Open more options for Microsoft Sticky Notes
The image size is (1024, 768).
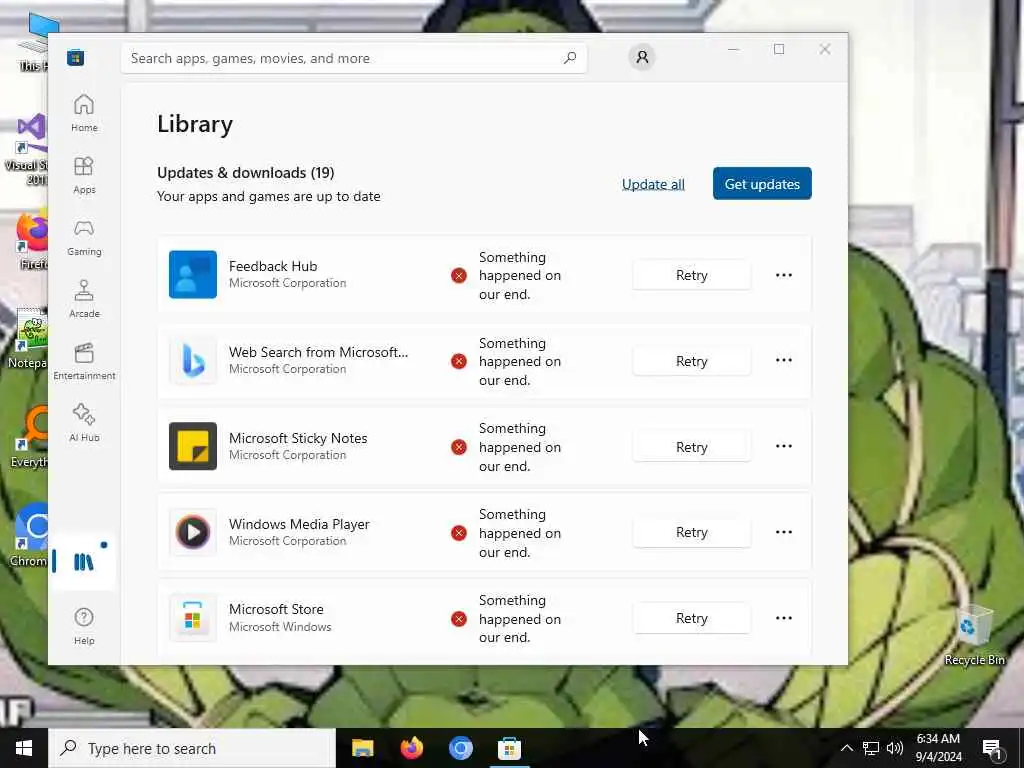784,447
